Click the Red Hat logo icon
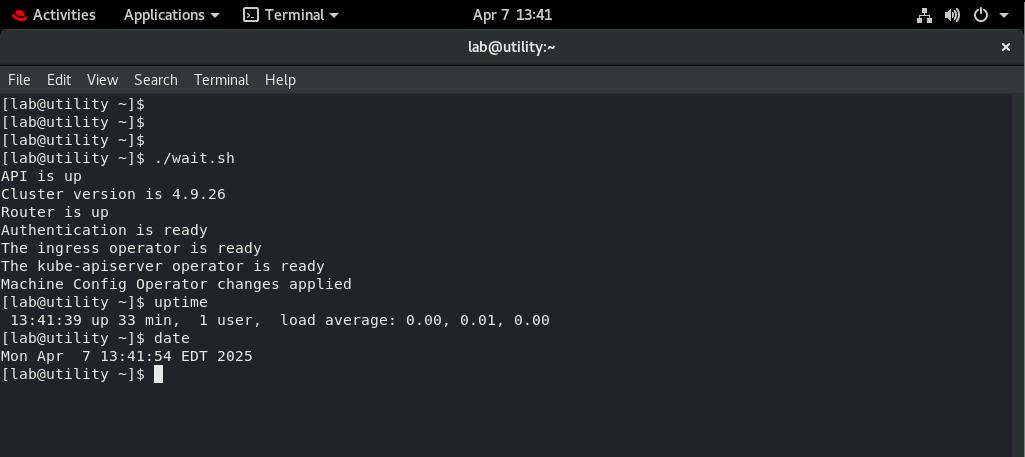The width and height of the screenshot is (1025, 457). [x=16, y=15]
